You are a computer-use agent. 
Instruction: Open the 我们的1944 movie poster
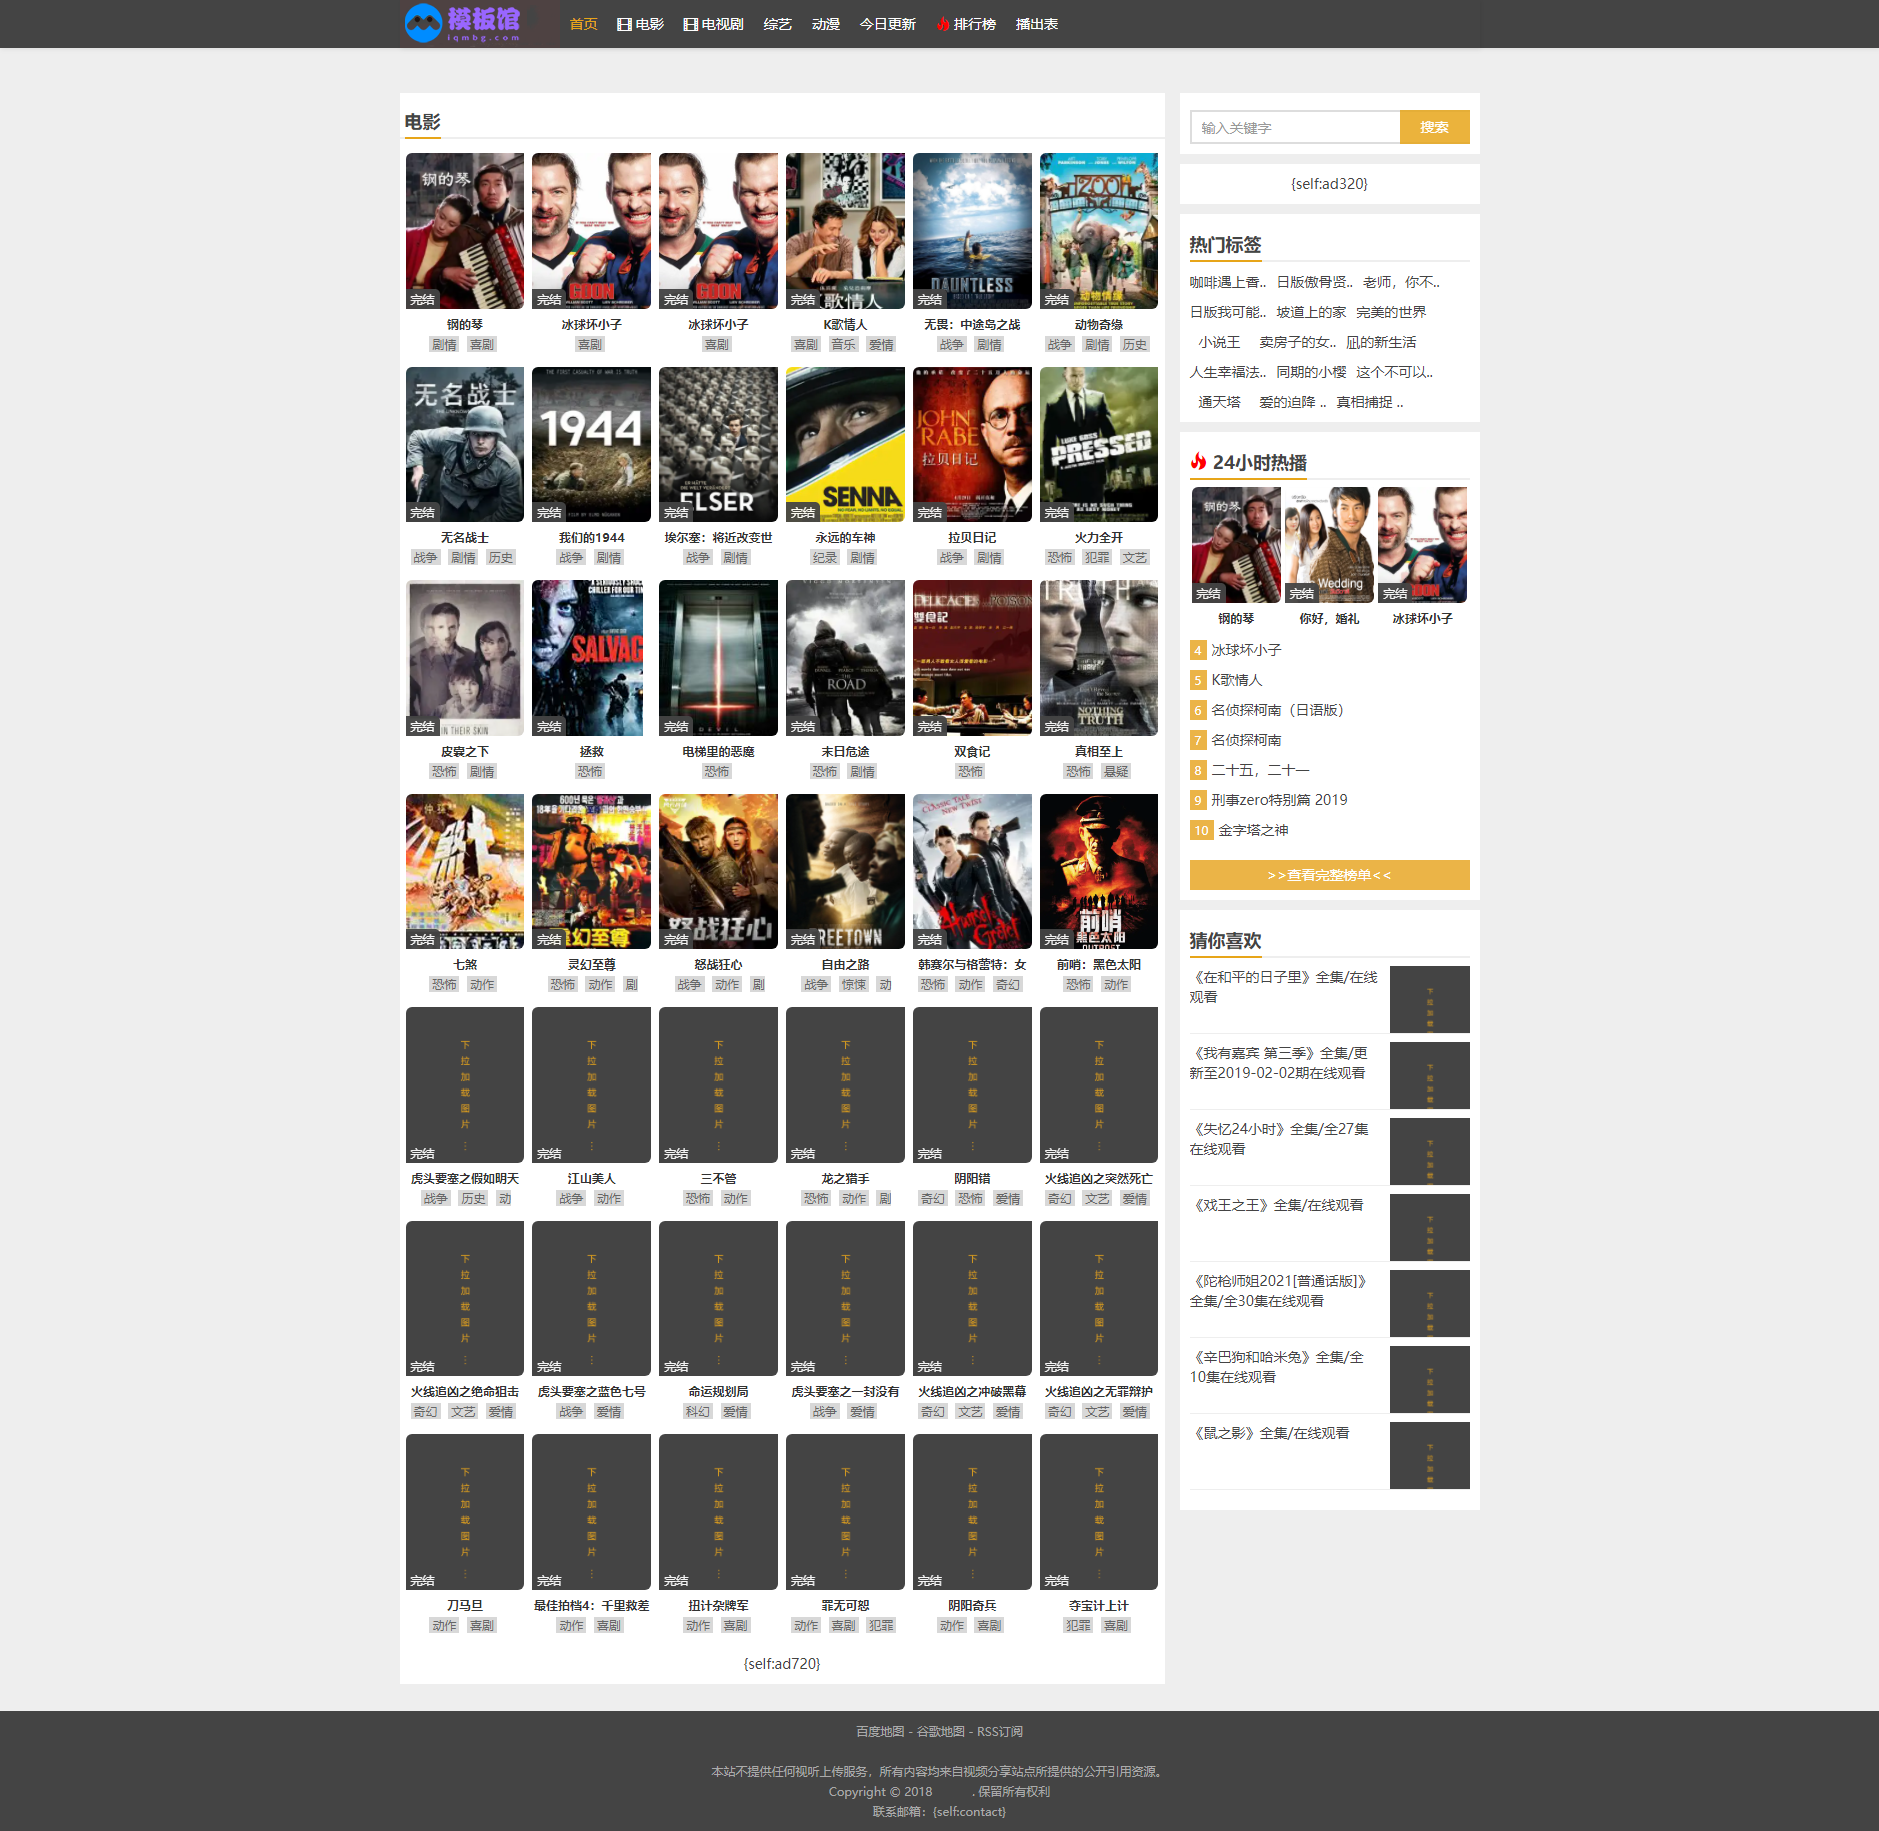(591, 444)
